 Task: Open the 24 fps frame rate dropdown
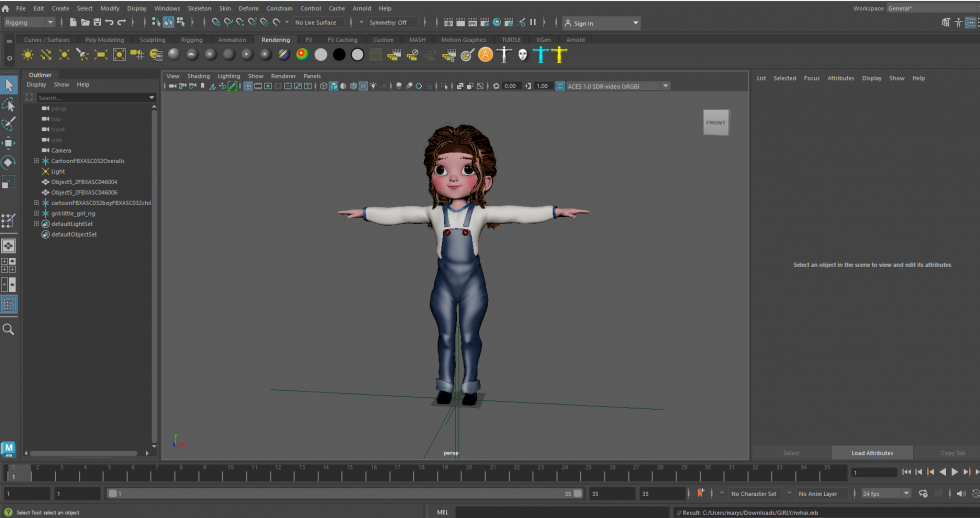[886, 494]
